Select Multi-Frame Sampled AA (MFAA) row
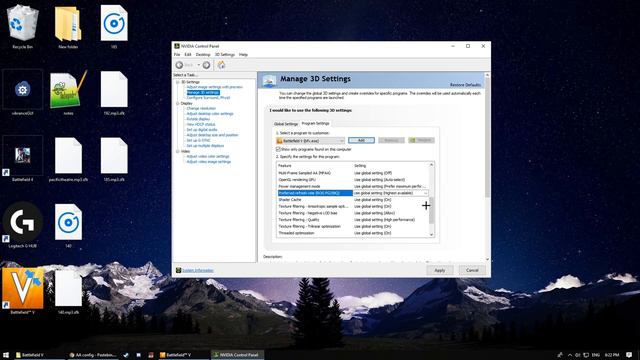Image resolution: width=640 pixels, height=360 pixels. [352, 173]
